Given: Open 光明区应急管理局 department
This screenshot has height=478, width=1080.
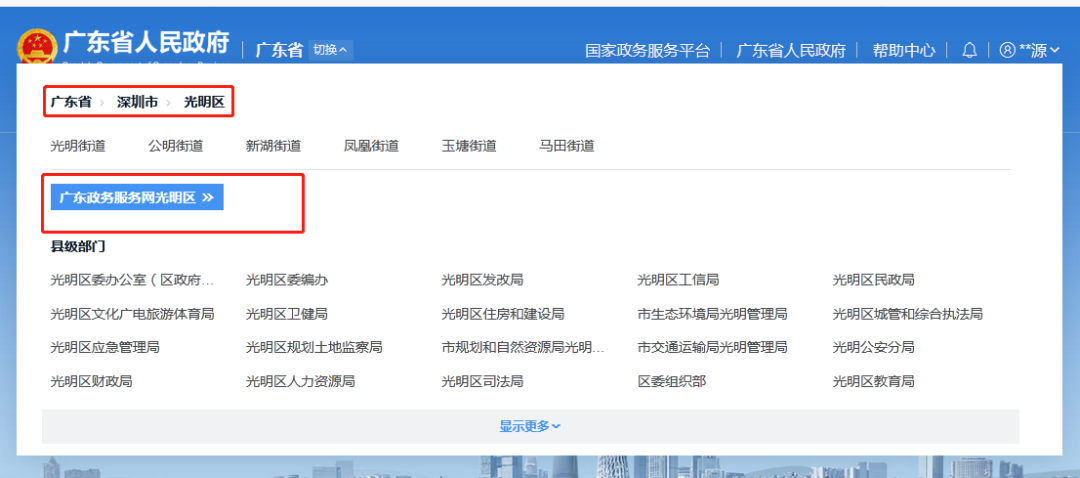Looking at the screenshot, I should click(105, 347).
